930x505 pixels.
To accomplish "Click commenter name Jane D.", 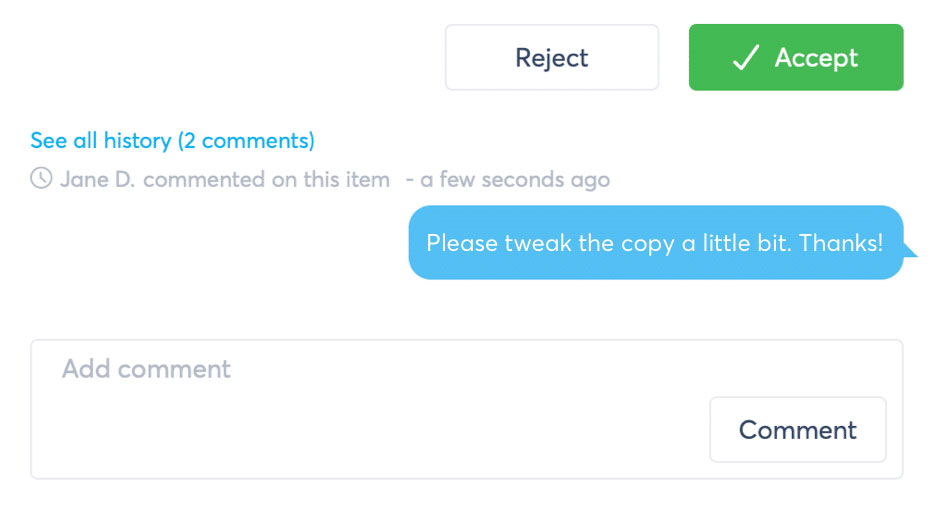I will [x=97, y=179].
